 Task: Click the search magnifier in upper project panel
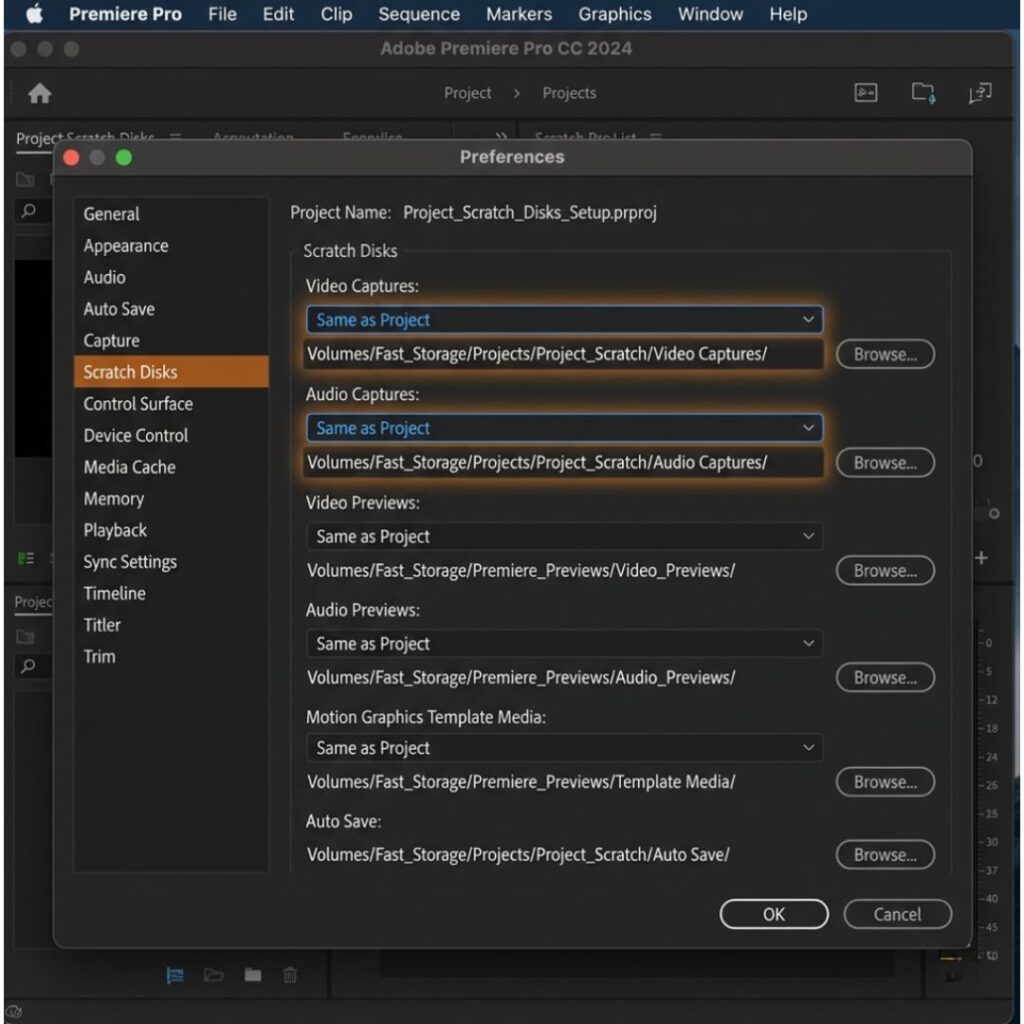[28, 210]
